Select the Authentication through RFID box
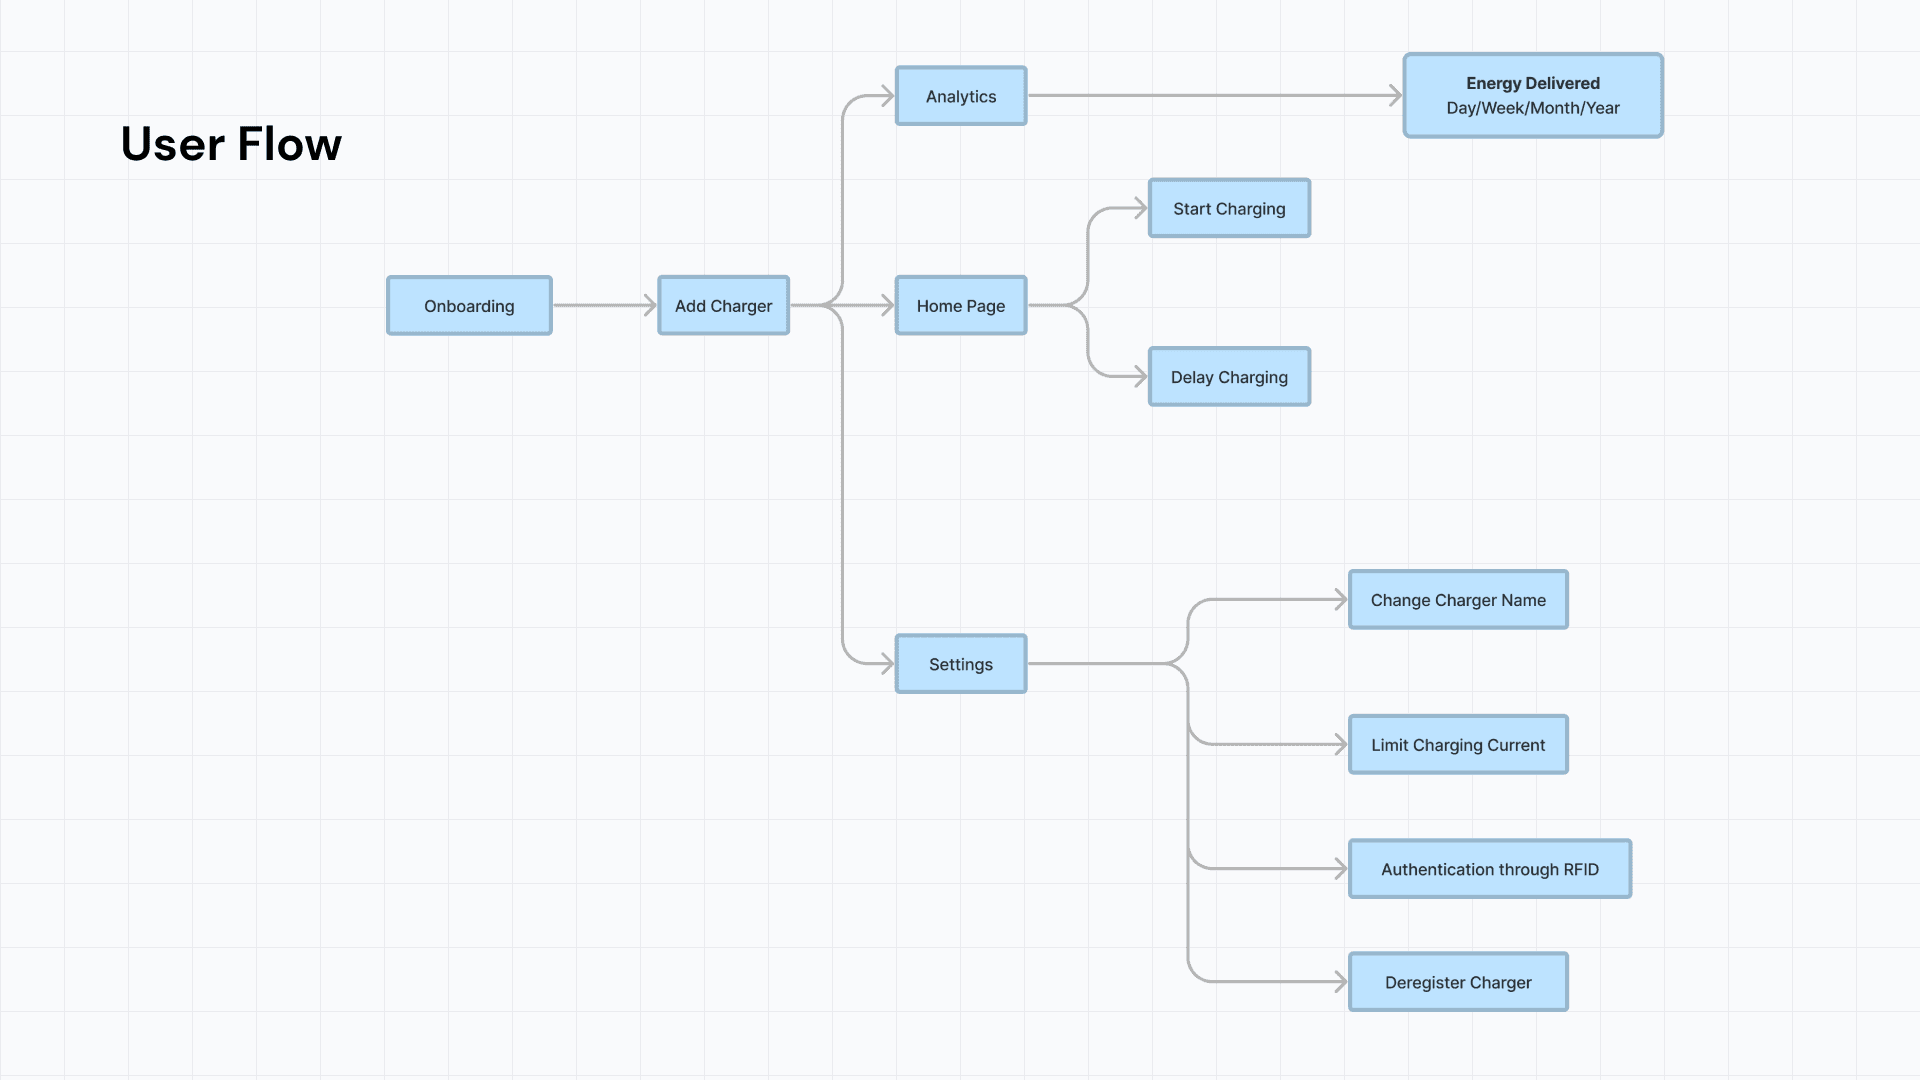This screenshot has width=1920, height=1080. click(x=1489, y=869)
